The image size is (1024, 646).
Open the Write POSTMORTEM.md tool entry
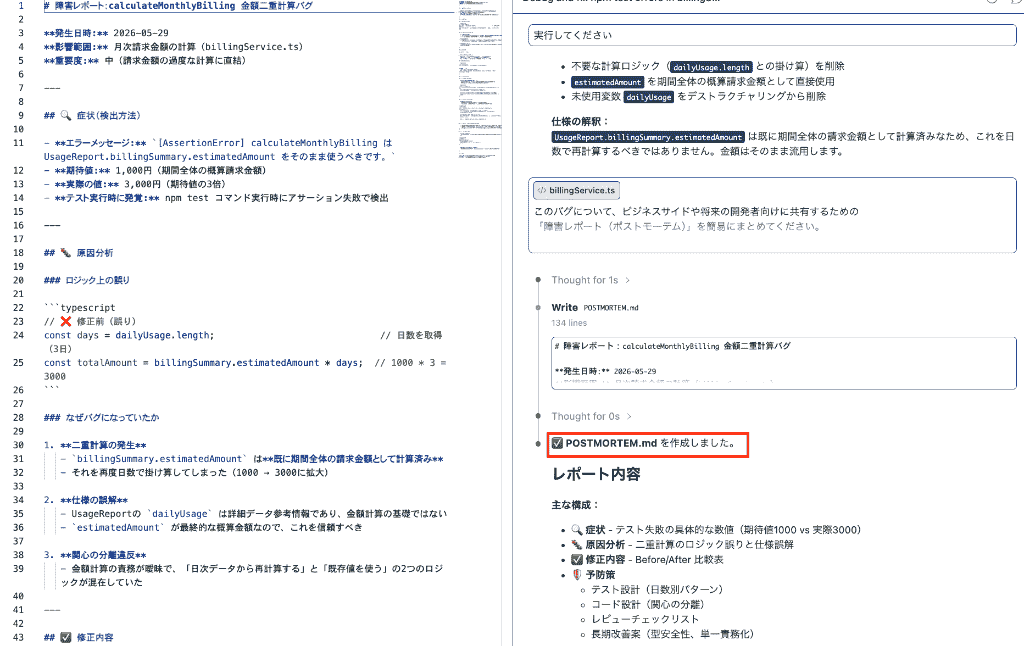[595, 308]
